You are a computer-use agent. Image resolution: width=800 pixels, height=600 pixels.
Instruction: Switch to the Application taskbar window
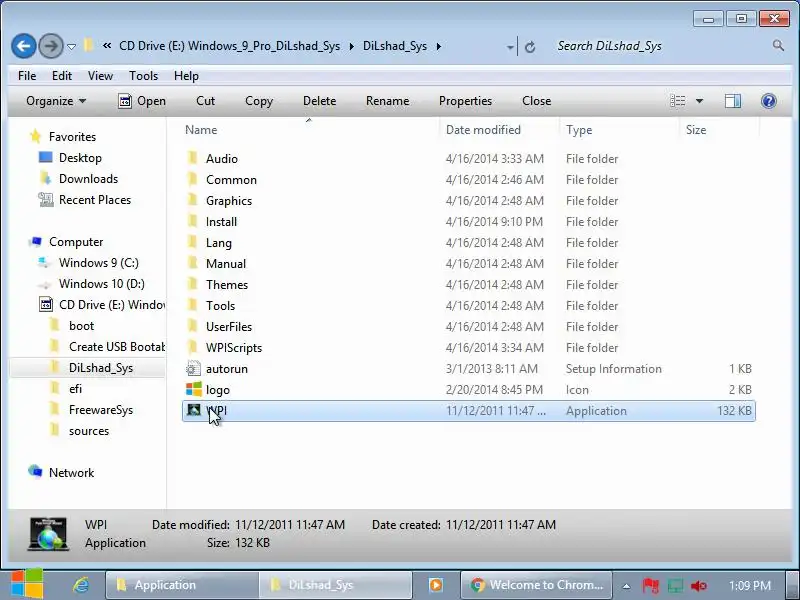click(182, 585)
